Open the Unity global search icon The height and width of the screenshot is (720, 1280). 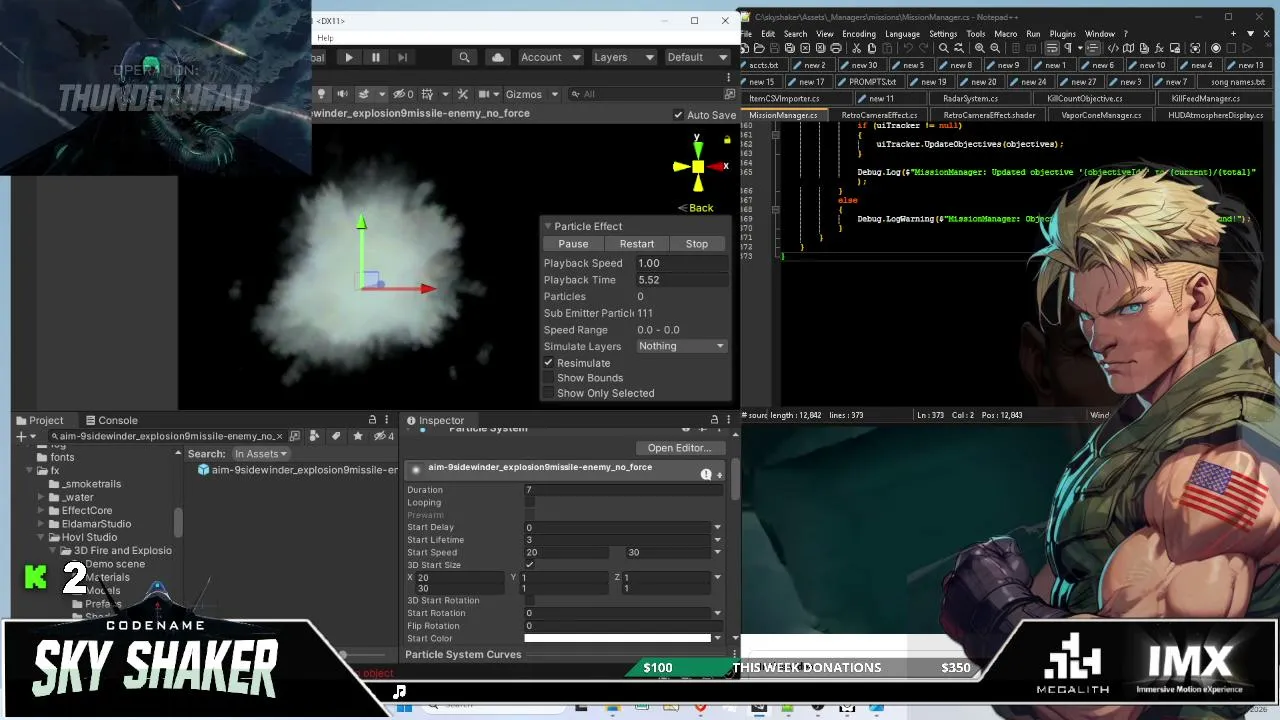pos(464,57)
